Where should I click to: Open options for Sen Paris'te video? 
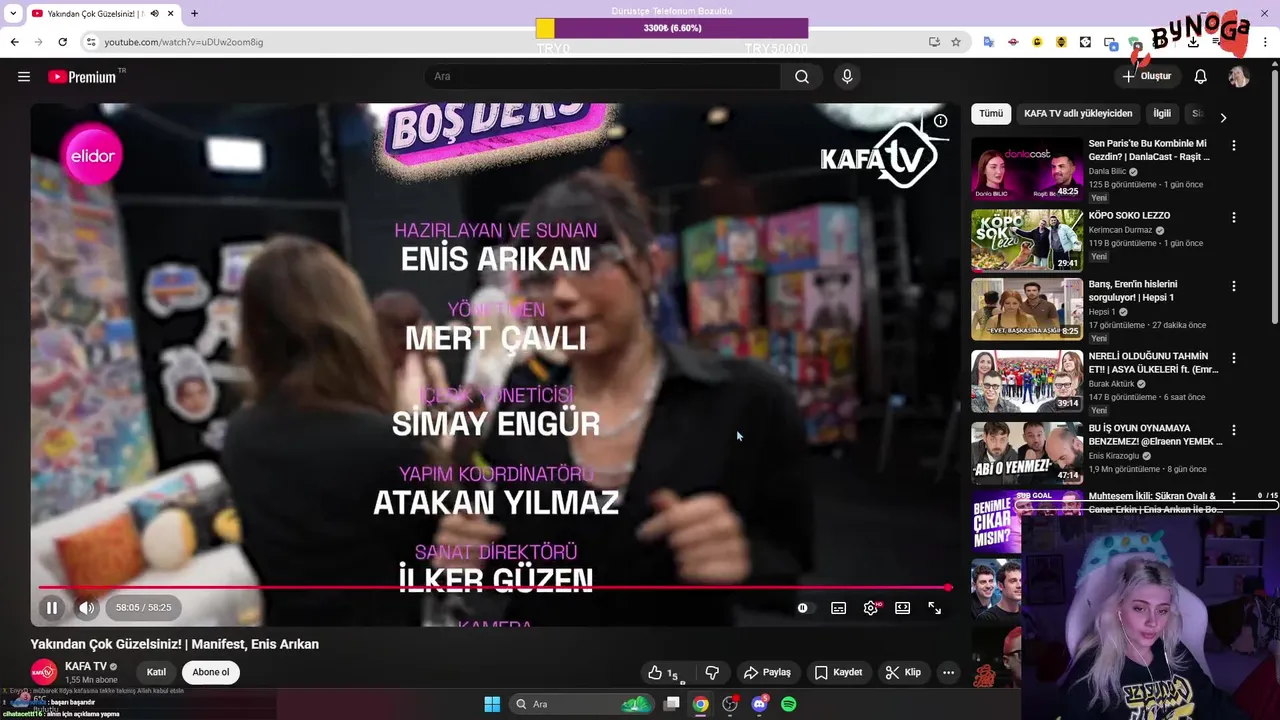(x=1234, y=145)
